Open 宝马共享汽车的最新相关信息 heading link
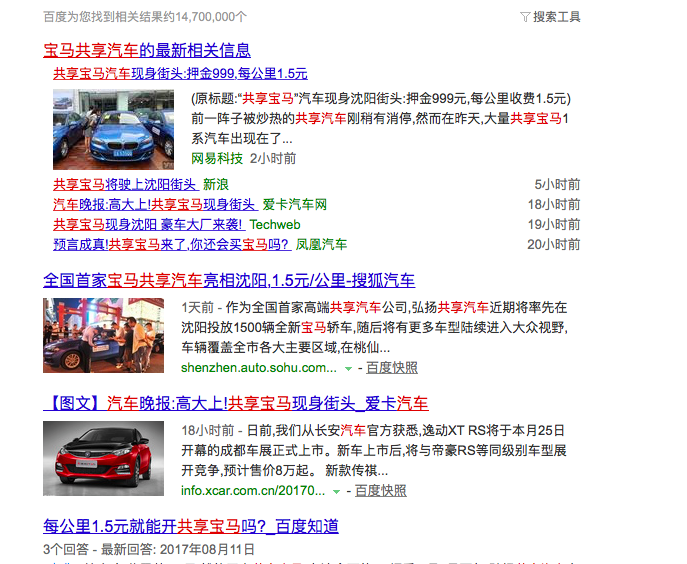 [147, 50]
